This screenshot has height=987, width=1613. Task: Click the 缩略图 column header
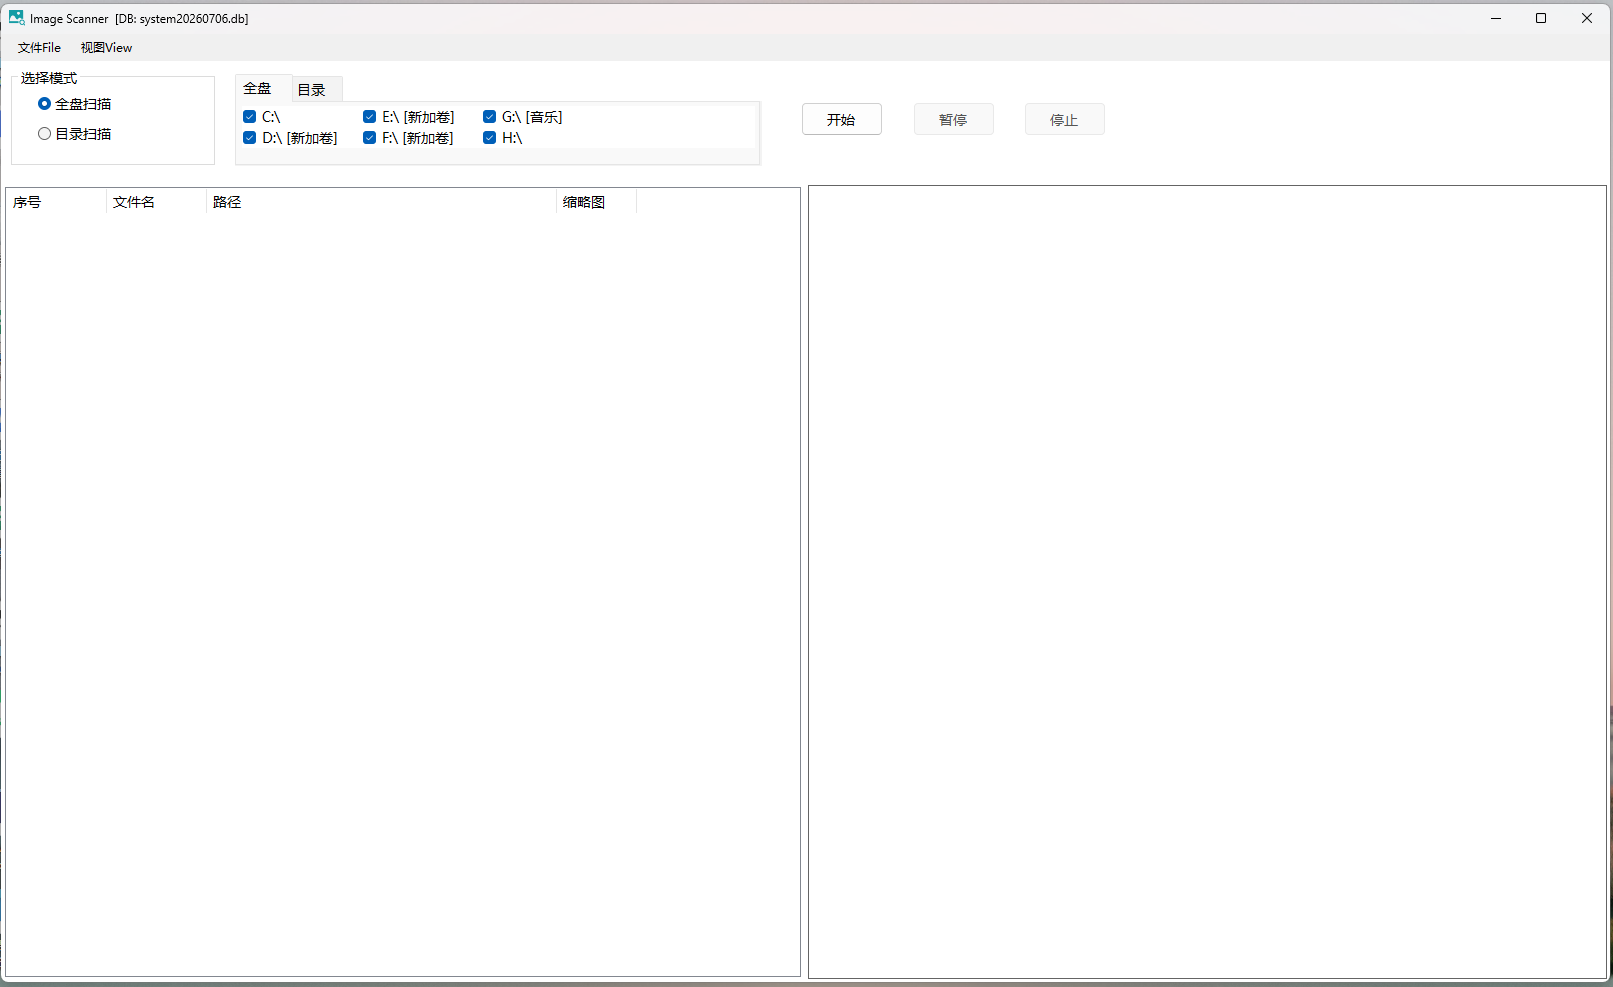point(596,202)
